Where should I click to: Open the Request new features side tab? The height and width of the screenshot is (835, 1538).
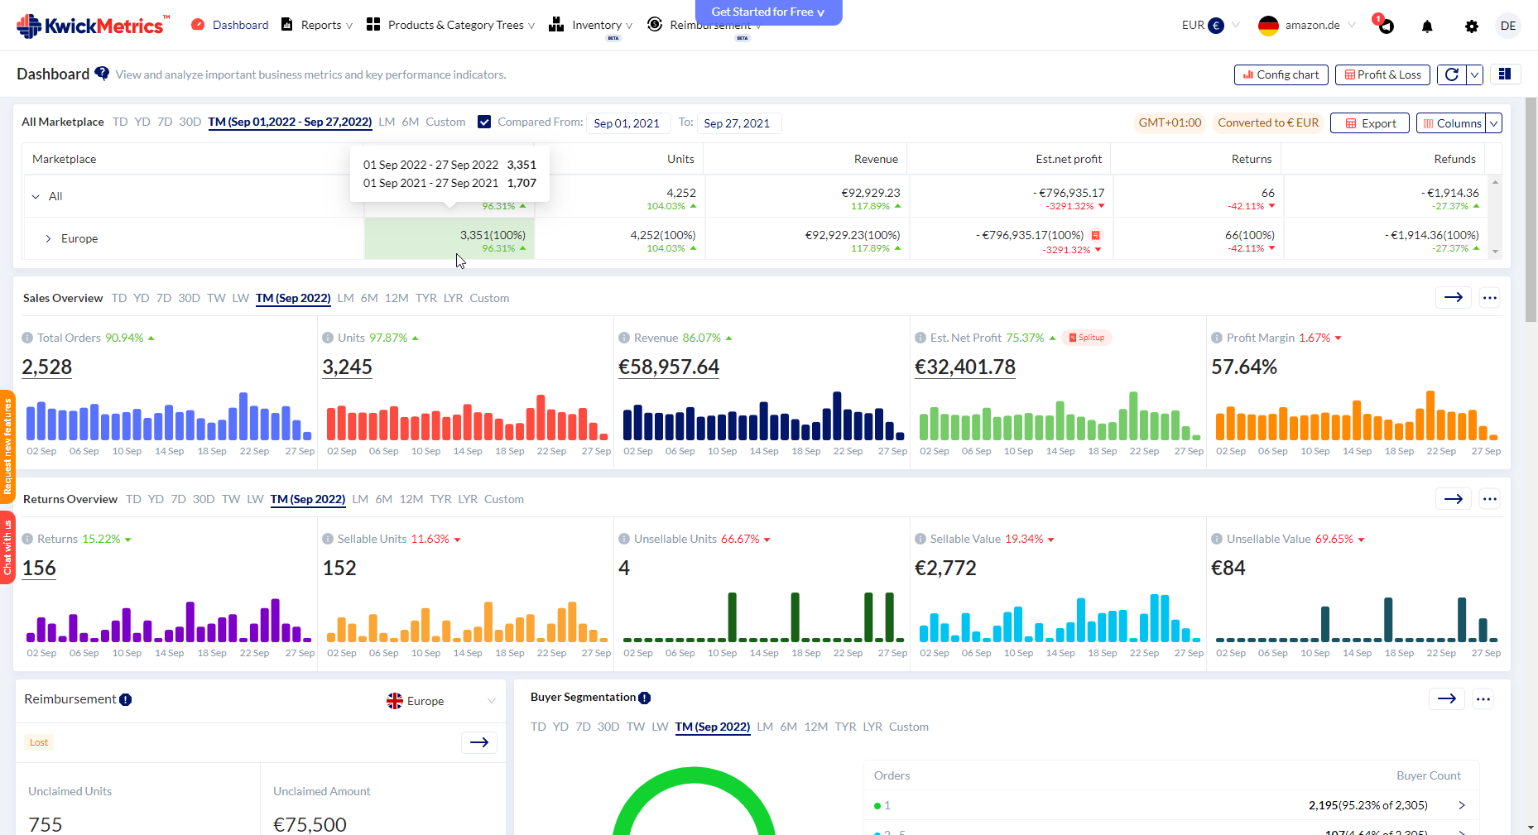pyautogui.click(x=7, y=447)
